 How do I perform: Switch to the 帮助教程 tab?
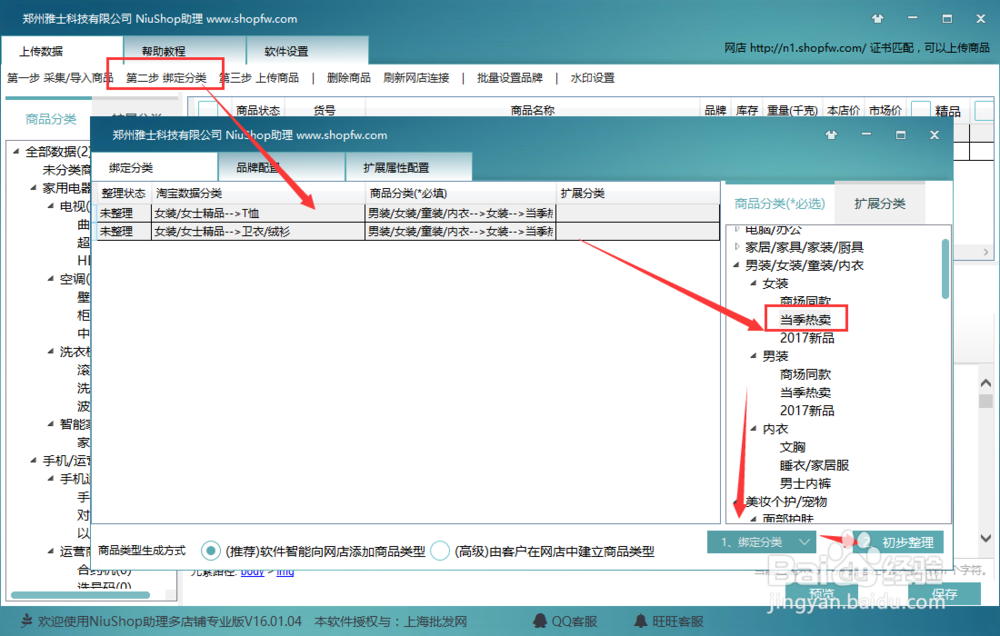[x=185, y=50]
